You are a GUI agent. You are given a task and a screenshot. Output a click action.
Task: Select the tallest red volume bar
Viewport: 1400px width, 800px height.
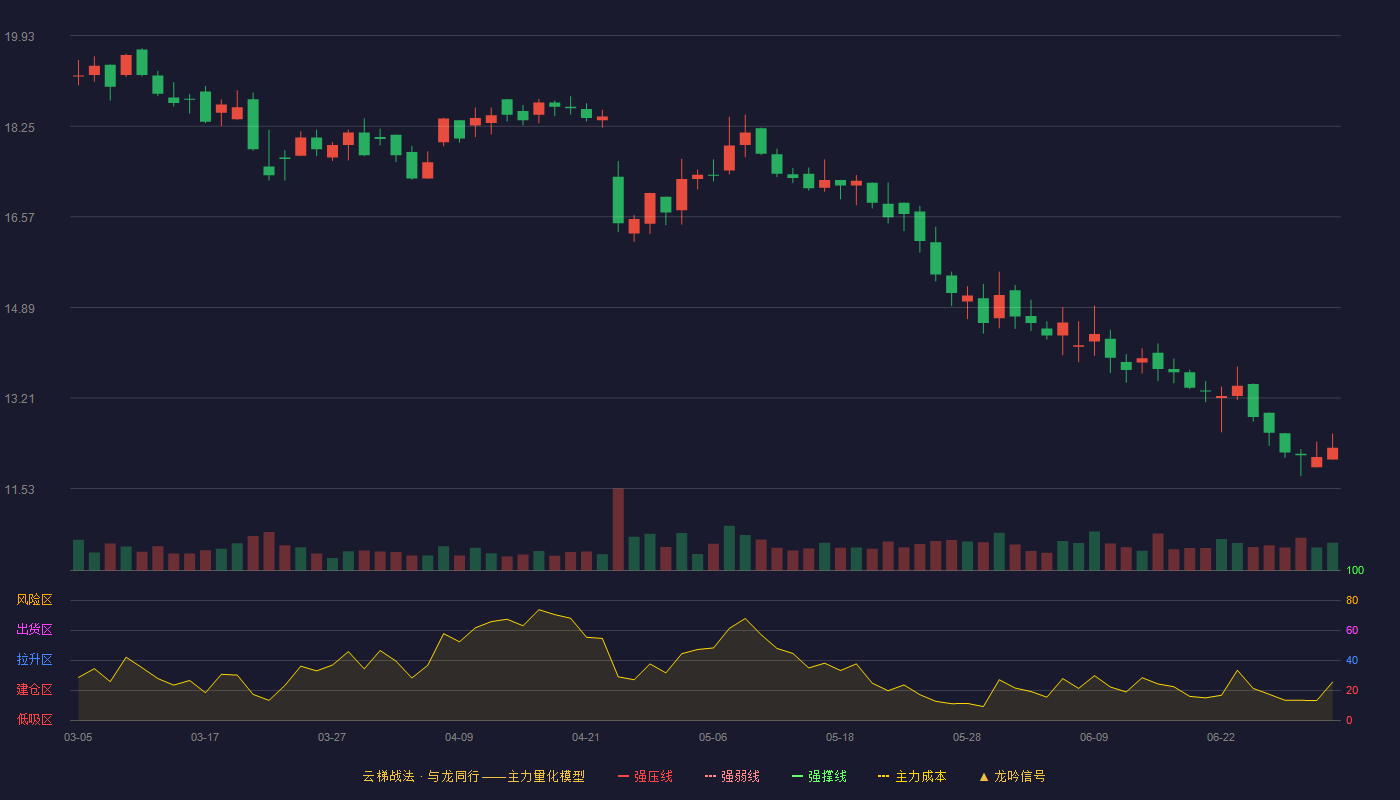coord(618,529)
